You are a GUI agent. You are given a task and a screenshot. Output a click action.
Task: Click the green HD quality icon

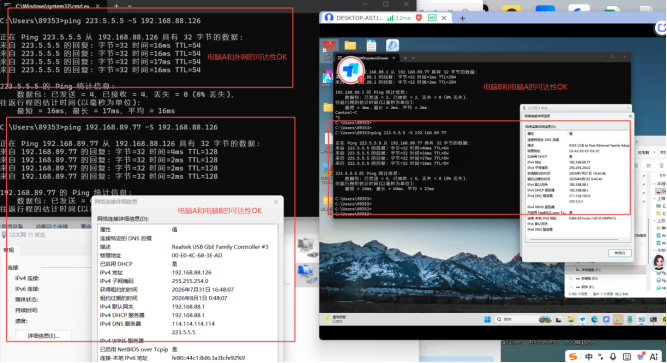click(432, 18)
